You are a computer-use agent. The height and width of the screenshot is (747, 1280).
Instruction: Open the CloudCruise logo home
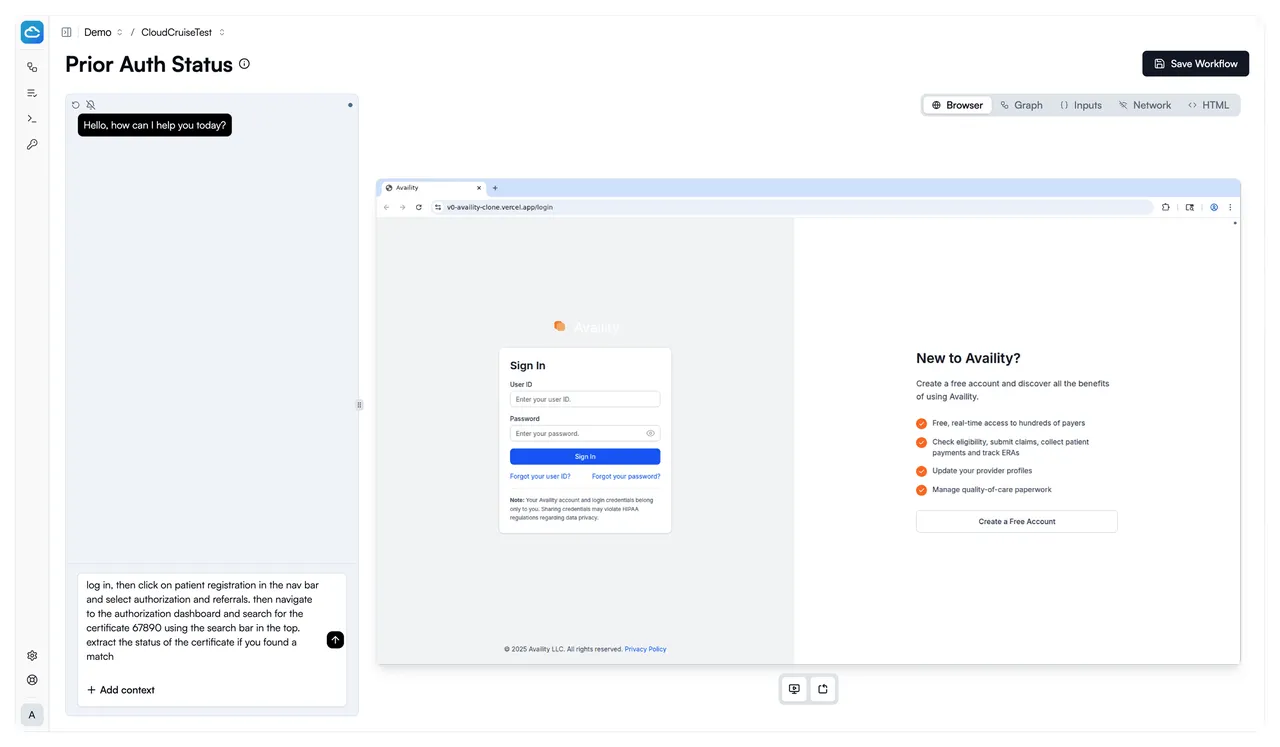click(32, 32)
